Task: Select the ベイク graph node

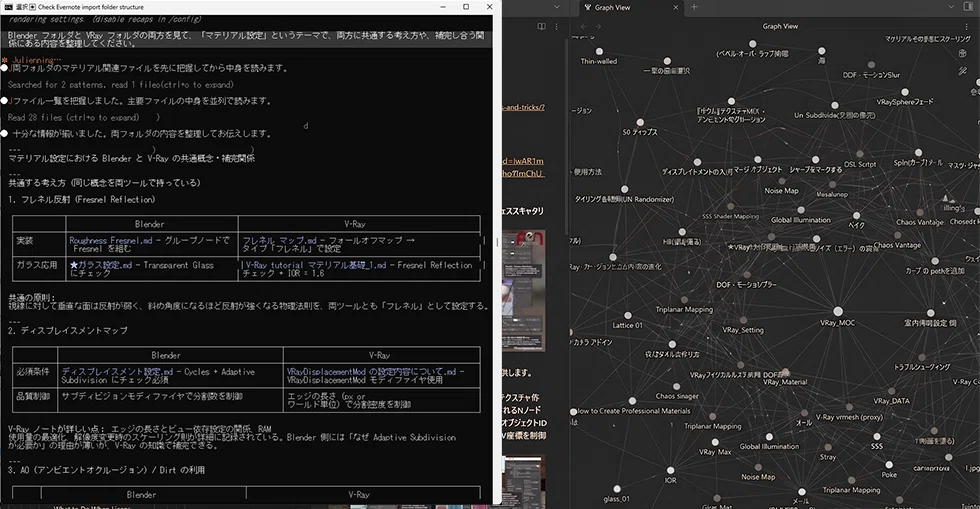Action: click(856, 216)
